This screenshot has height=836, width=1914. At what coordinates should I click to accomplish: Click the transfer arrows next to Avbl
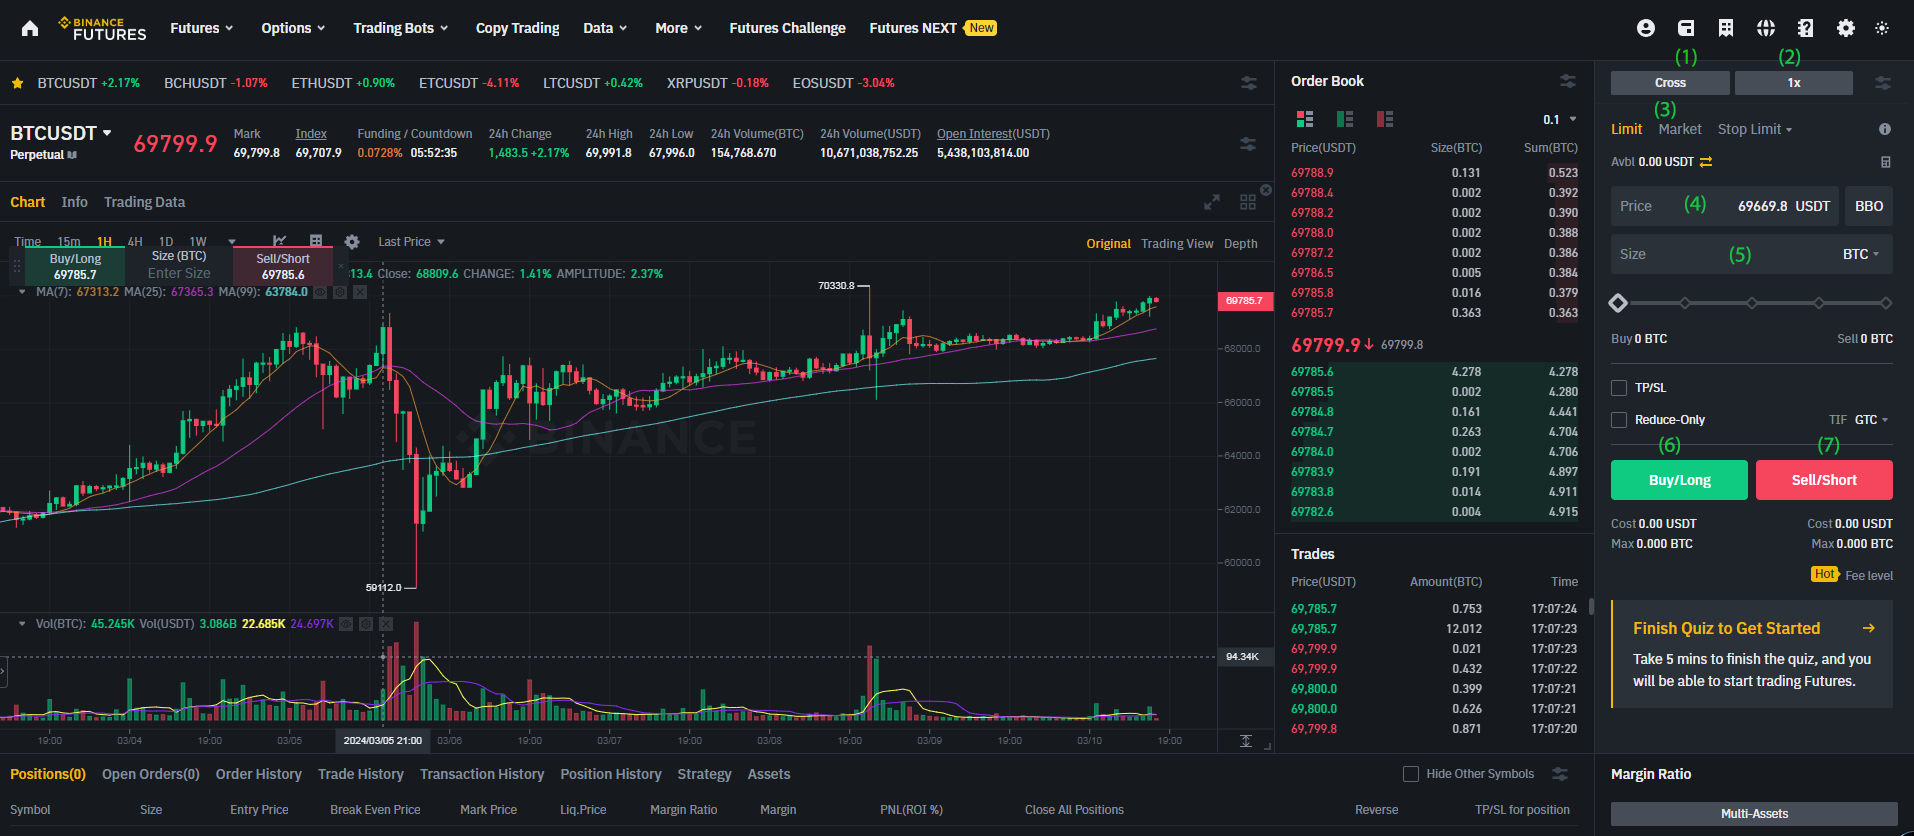(x=1706, y=162)
